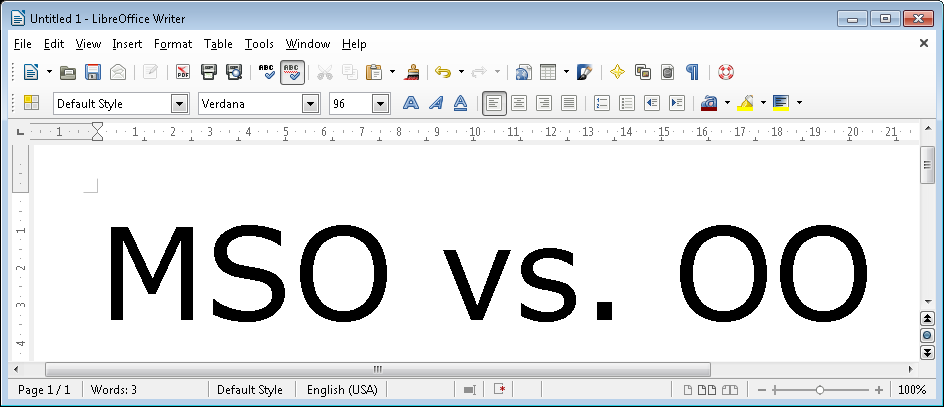This screenshot has height=407, width=944.
Task: Open the View menu
Action: click(88, 44)
